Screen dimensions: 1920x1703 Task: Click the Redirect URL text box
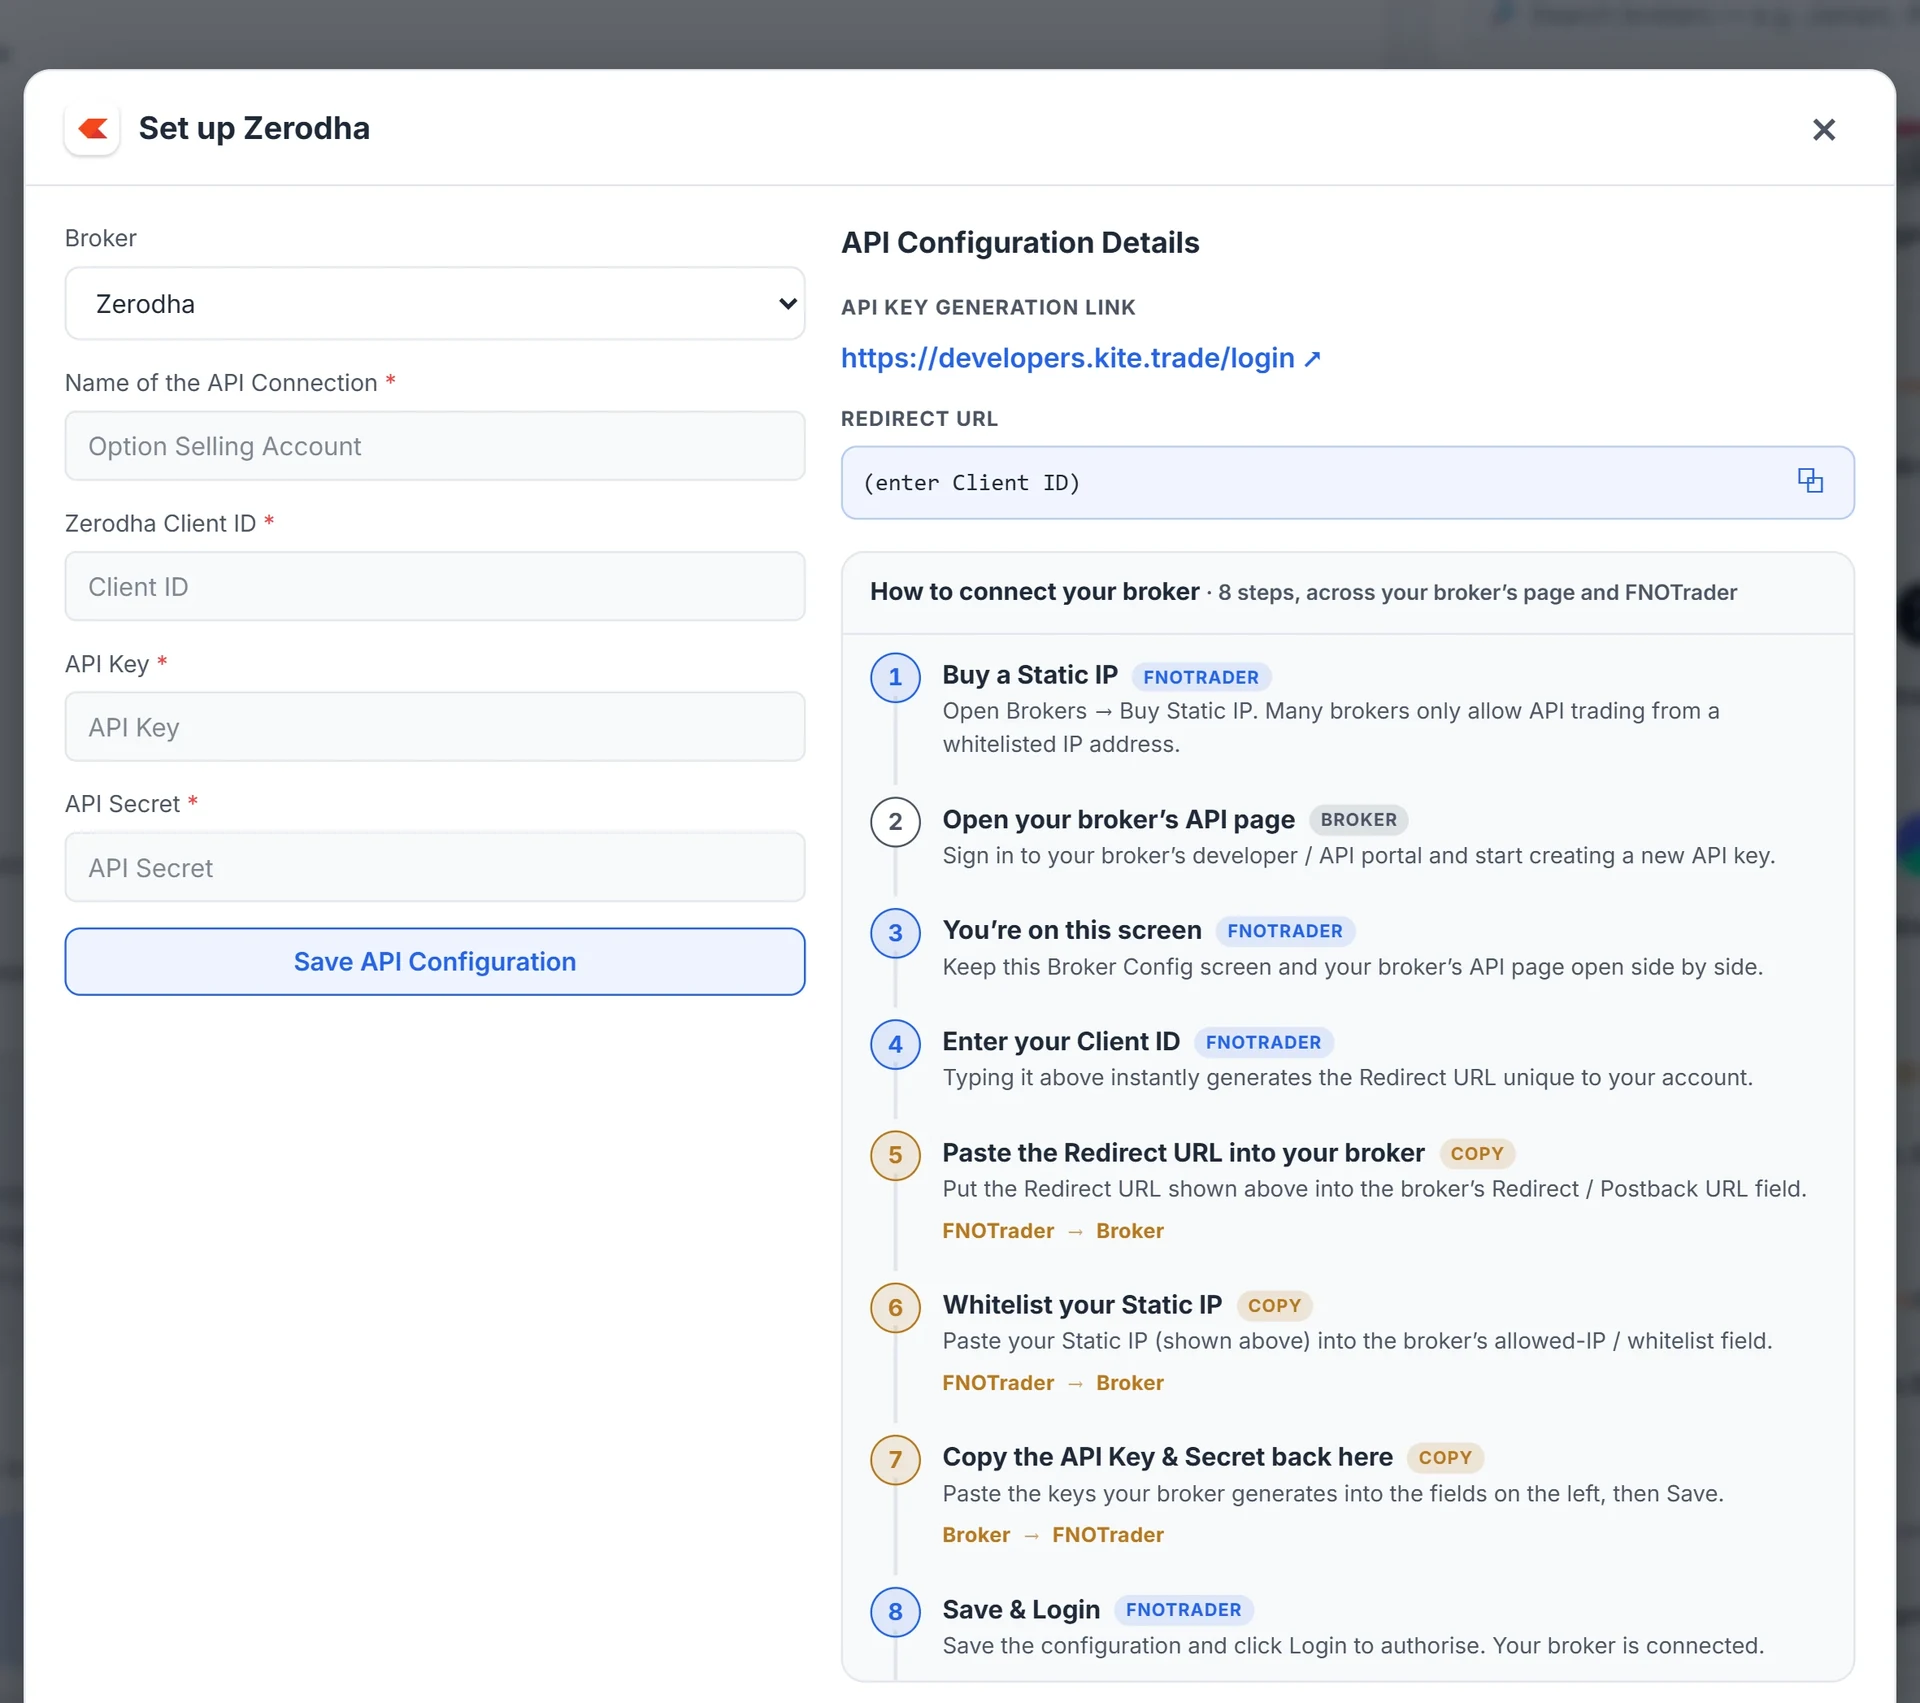click(x=1347, y=482)
